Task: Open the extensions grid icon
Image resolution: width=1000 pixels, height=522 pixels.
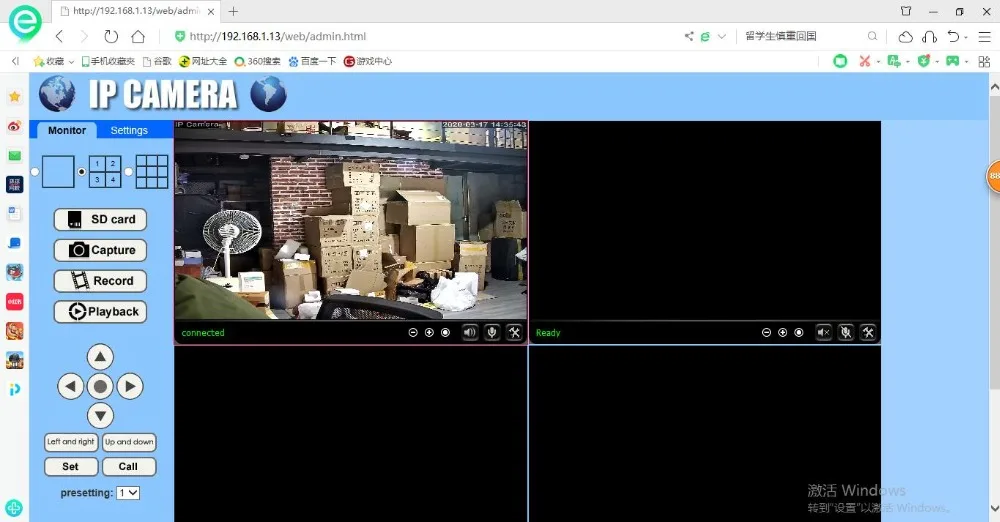Action: pos(984,61)
